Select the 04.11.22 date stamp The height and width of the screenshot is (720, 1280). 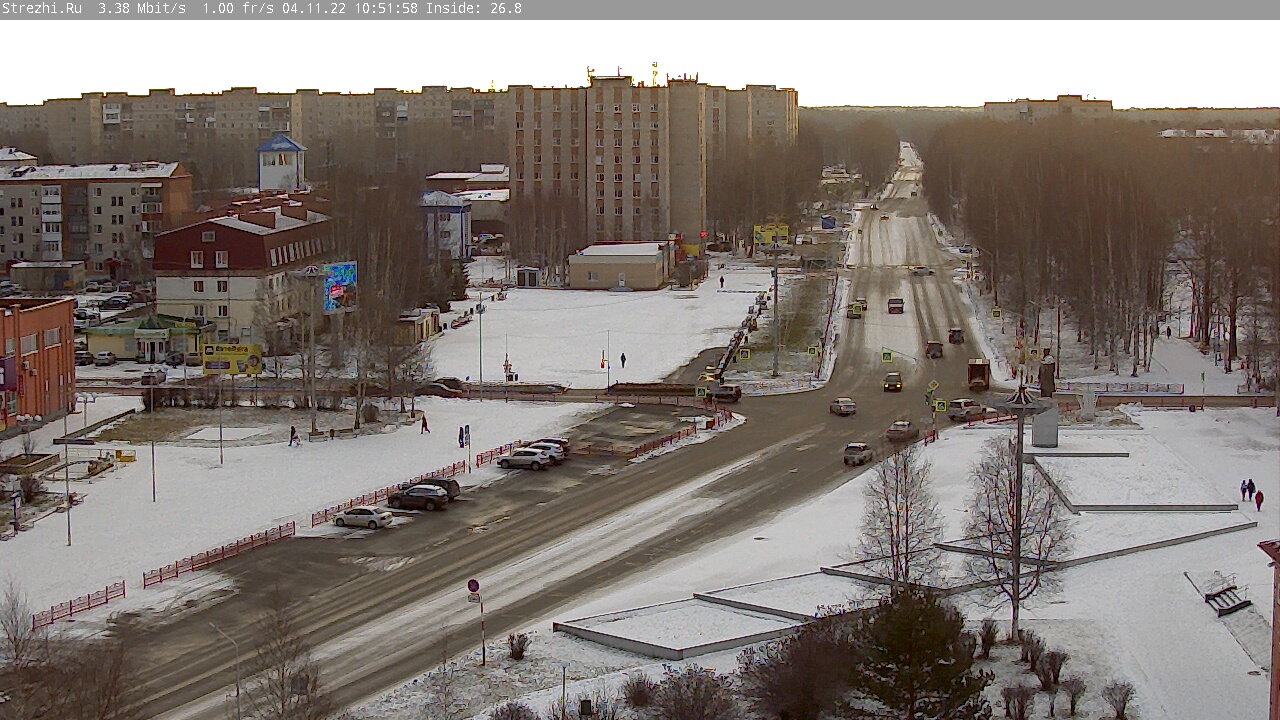point(314,9)
